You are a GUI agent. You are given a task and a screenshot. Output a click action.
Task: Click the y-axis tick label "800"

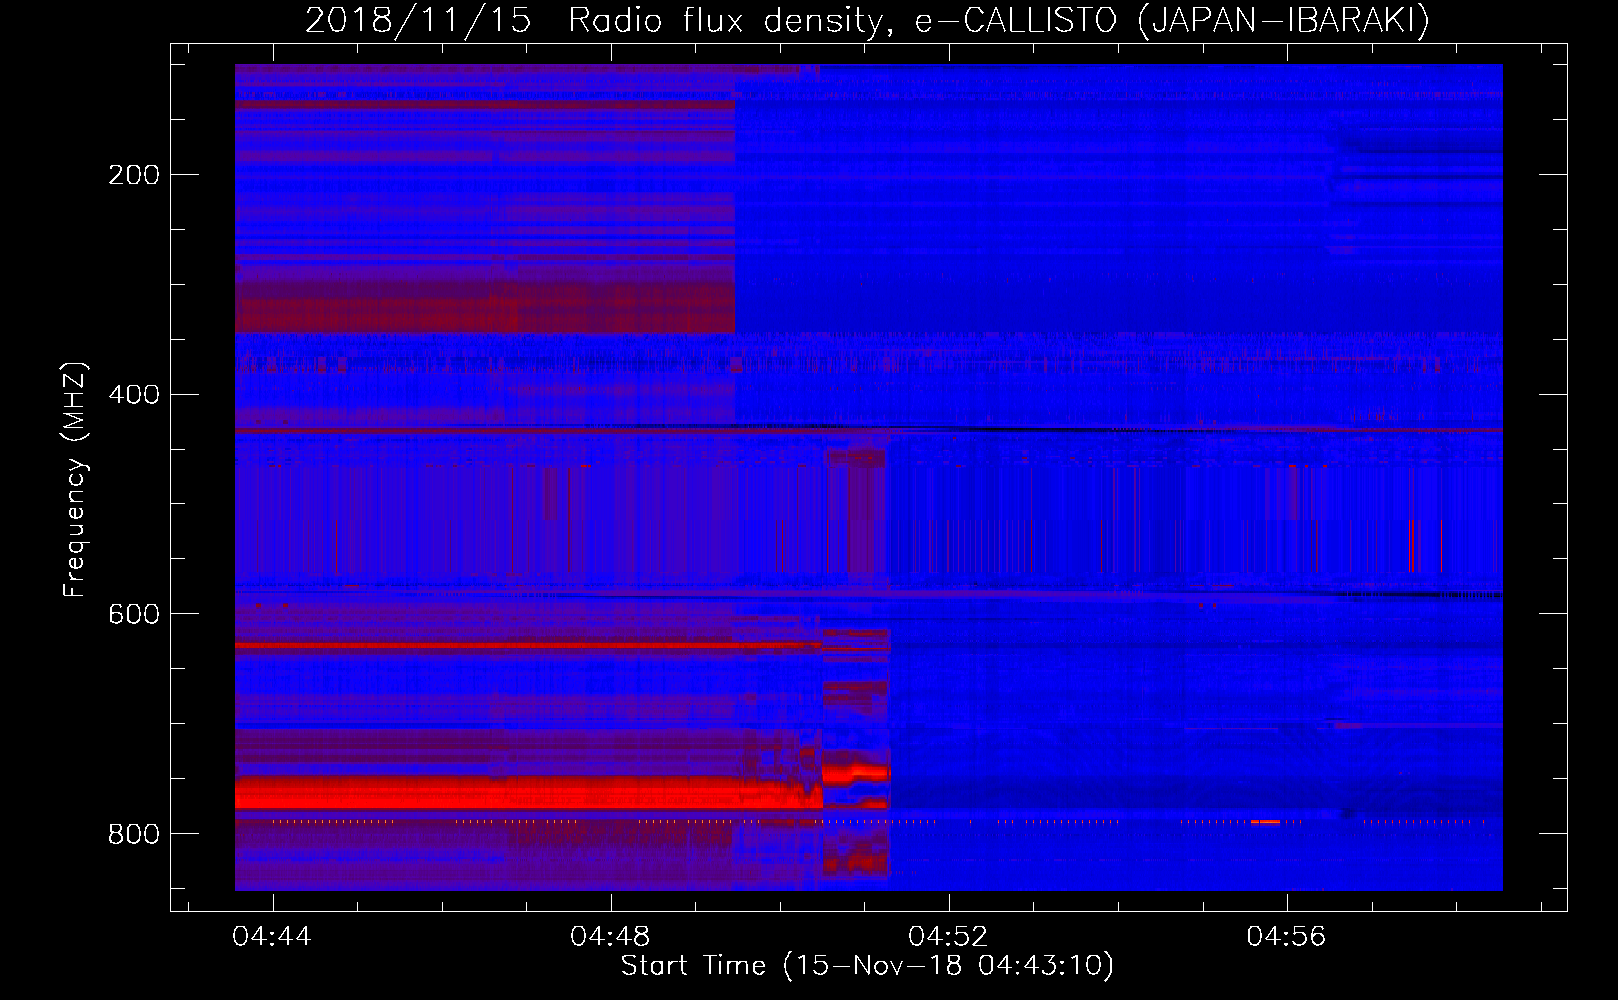click(134, 834)
